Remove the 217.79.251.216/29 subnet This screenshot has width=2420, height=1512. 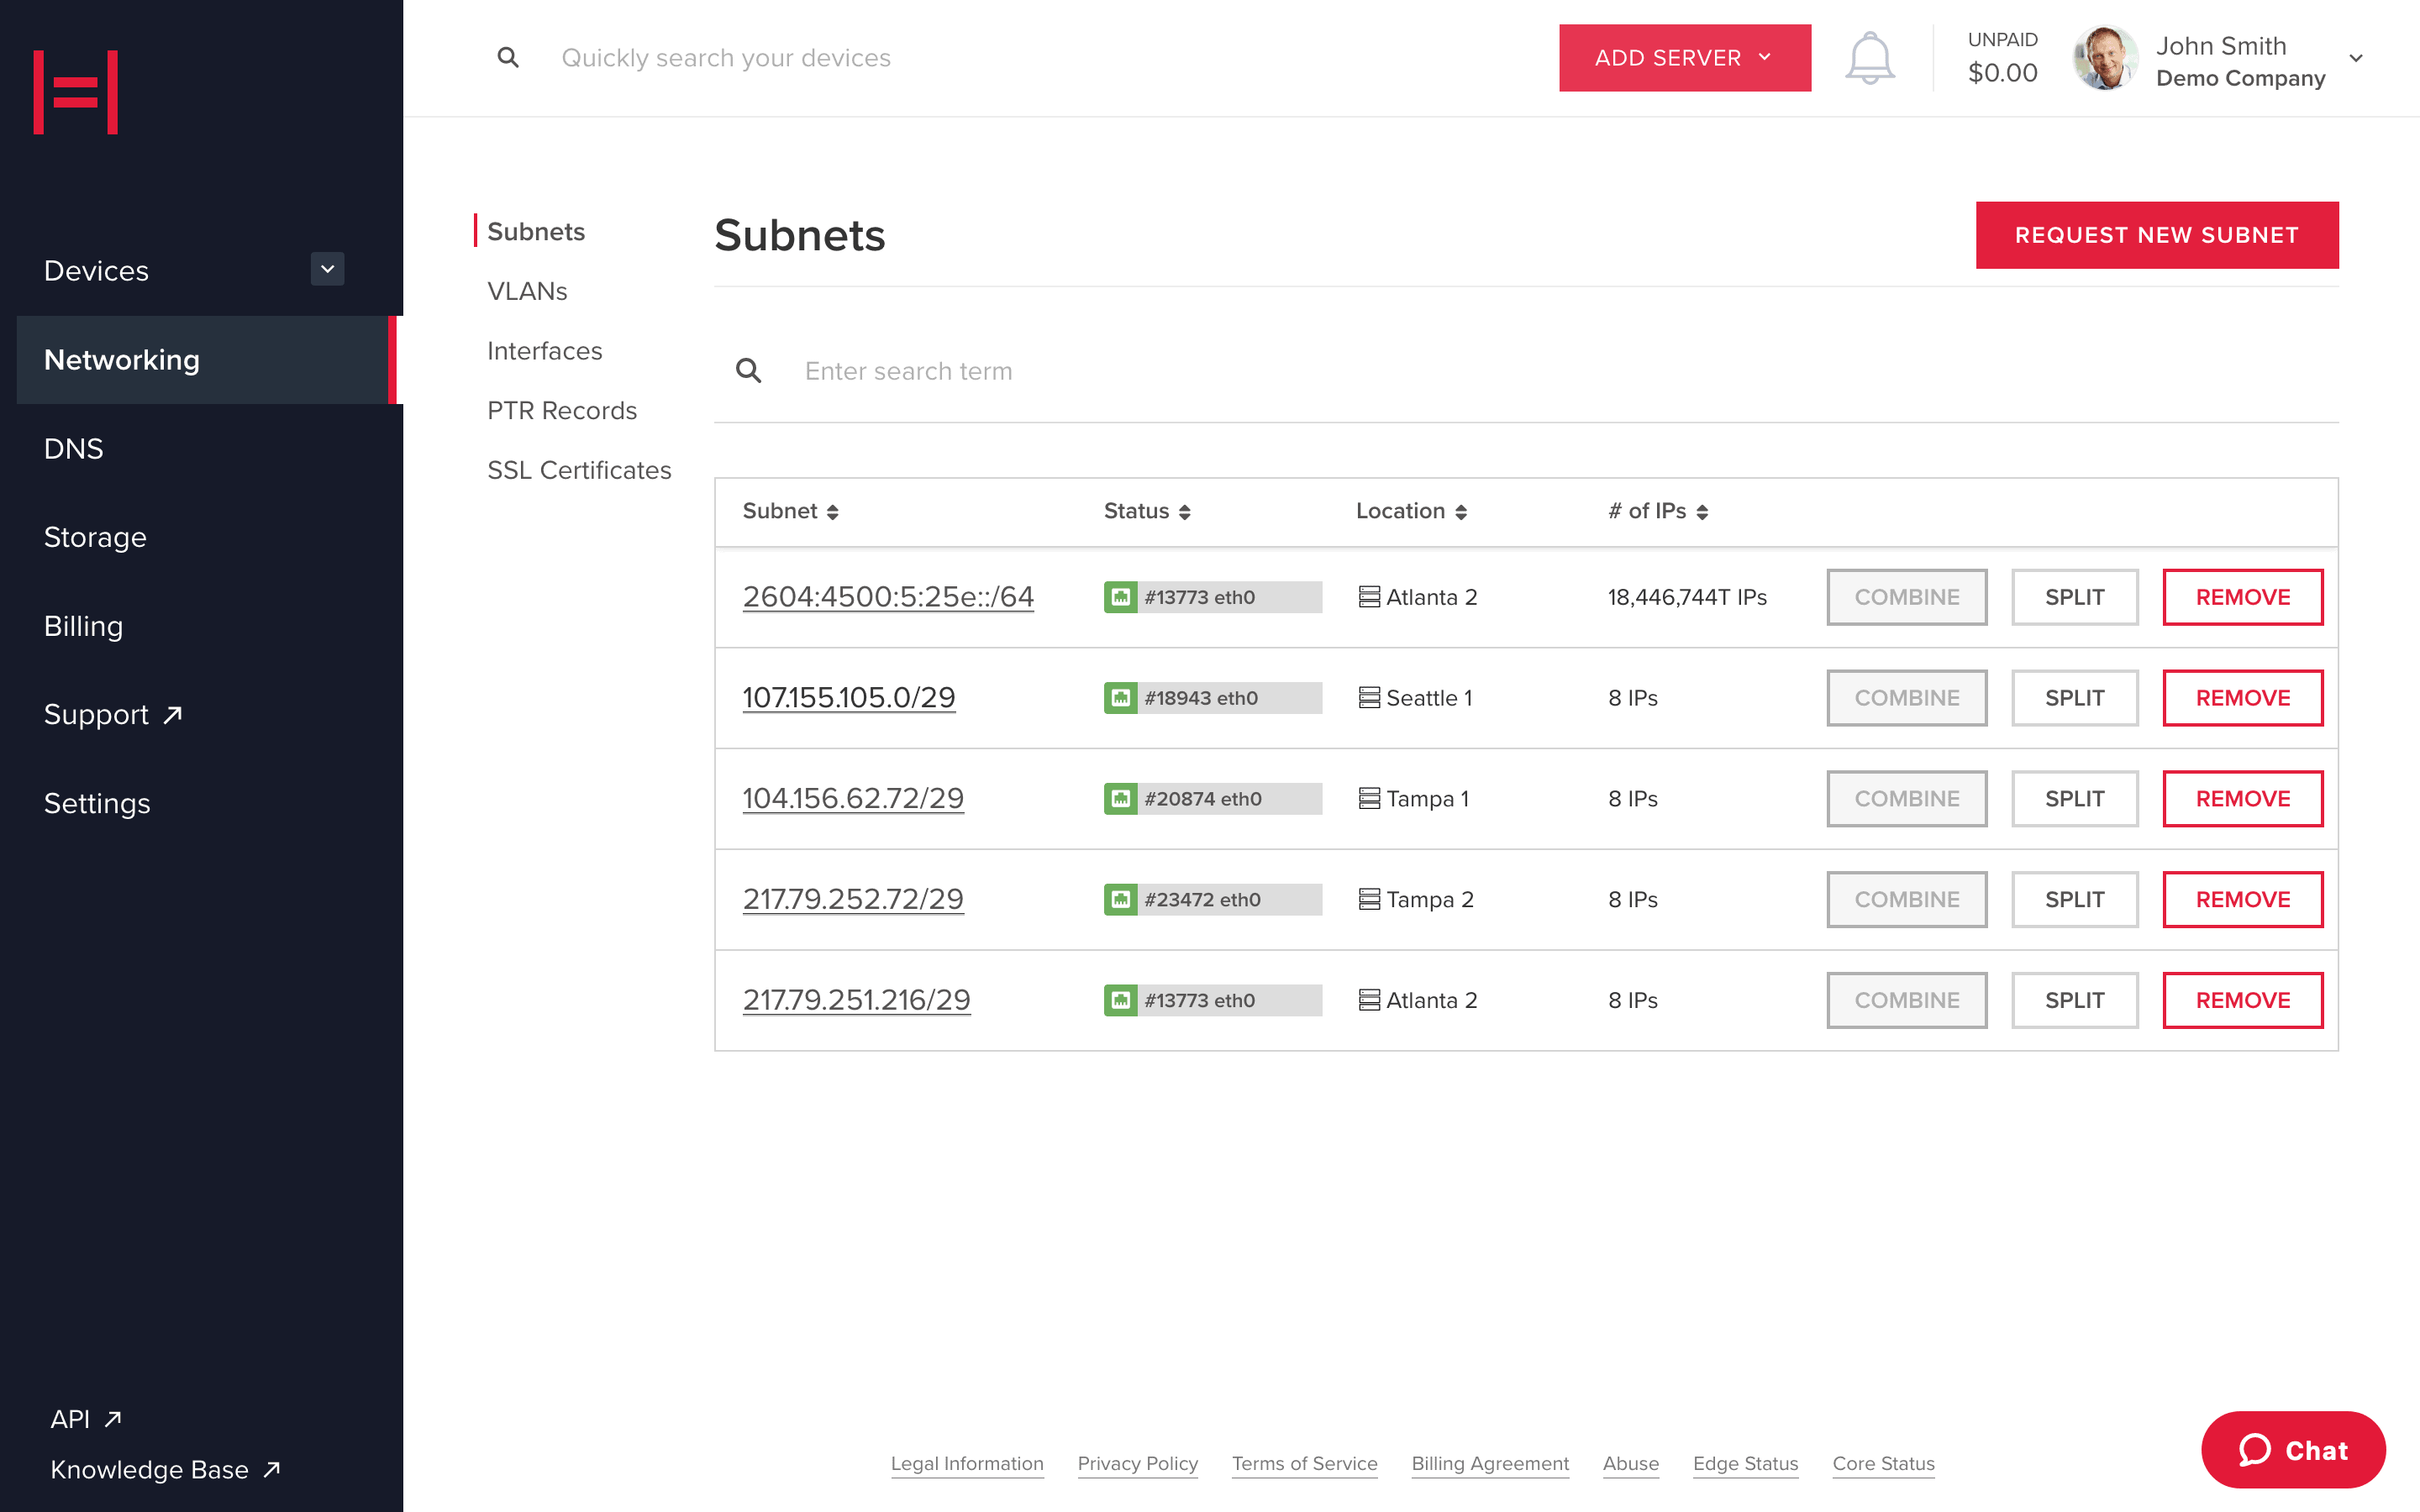[2242, 1000]
